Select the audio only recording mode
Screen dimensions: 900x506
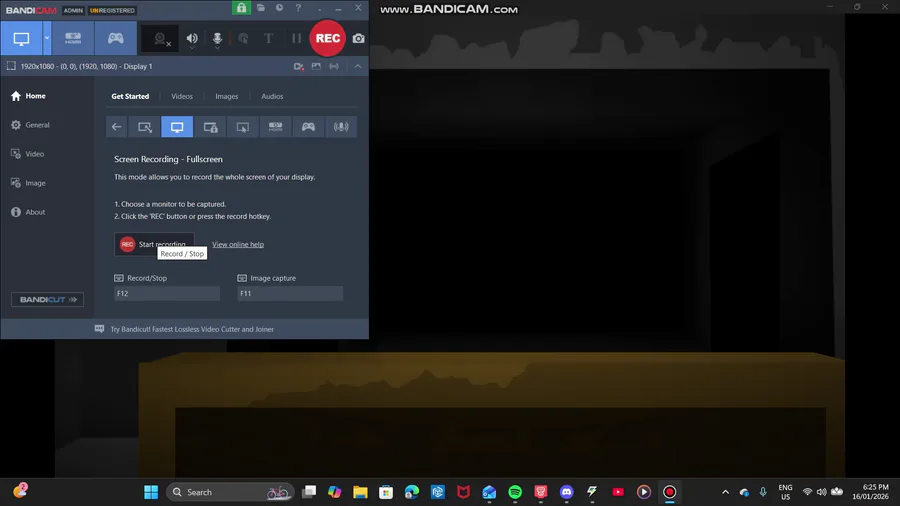coord(341,127)
